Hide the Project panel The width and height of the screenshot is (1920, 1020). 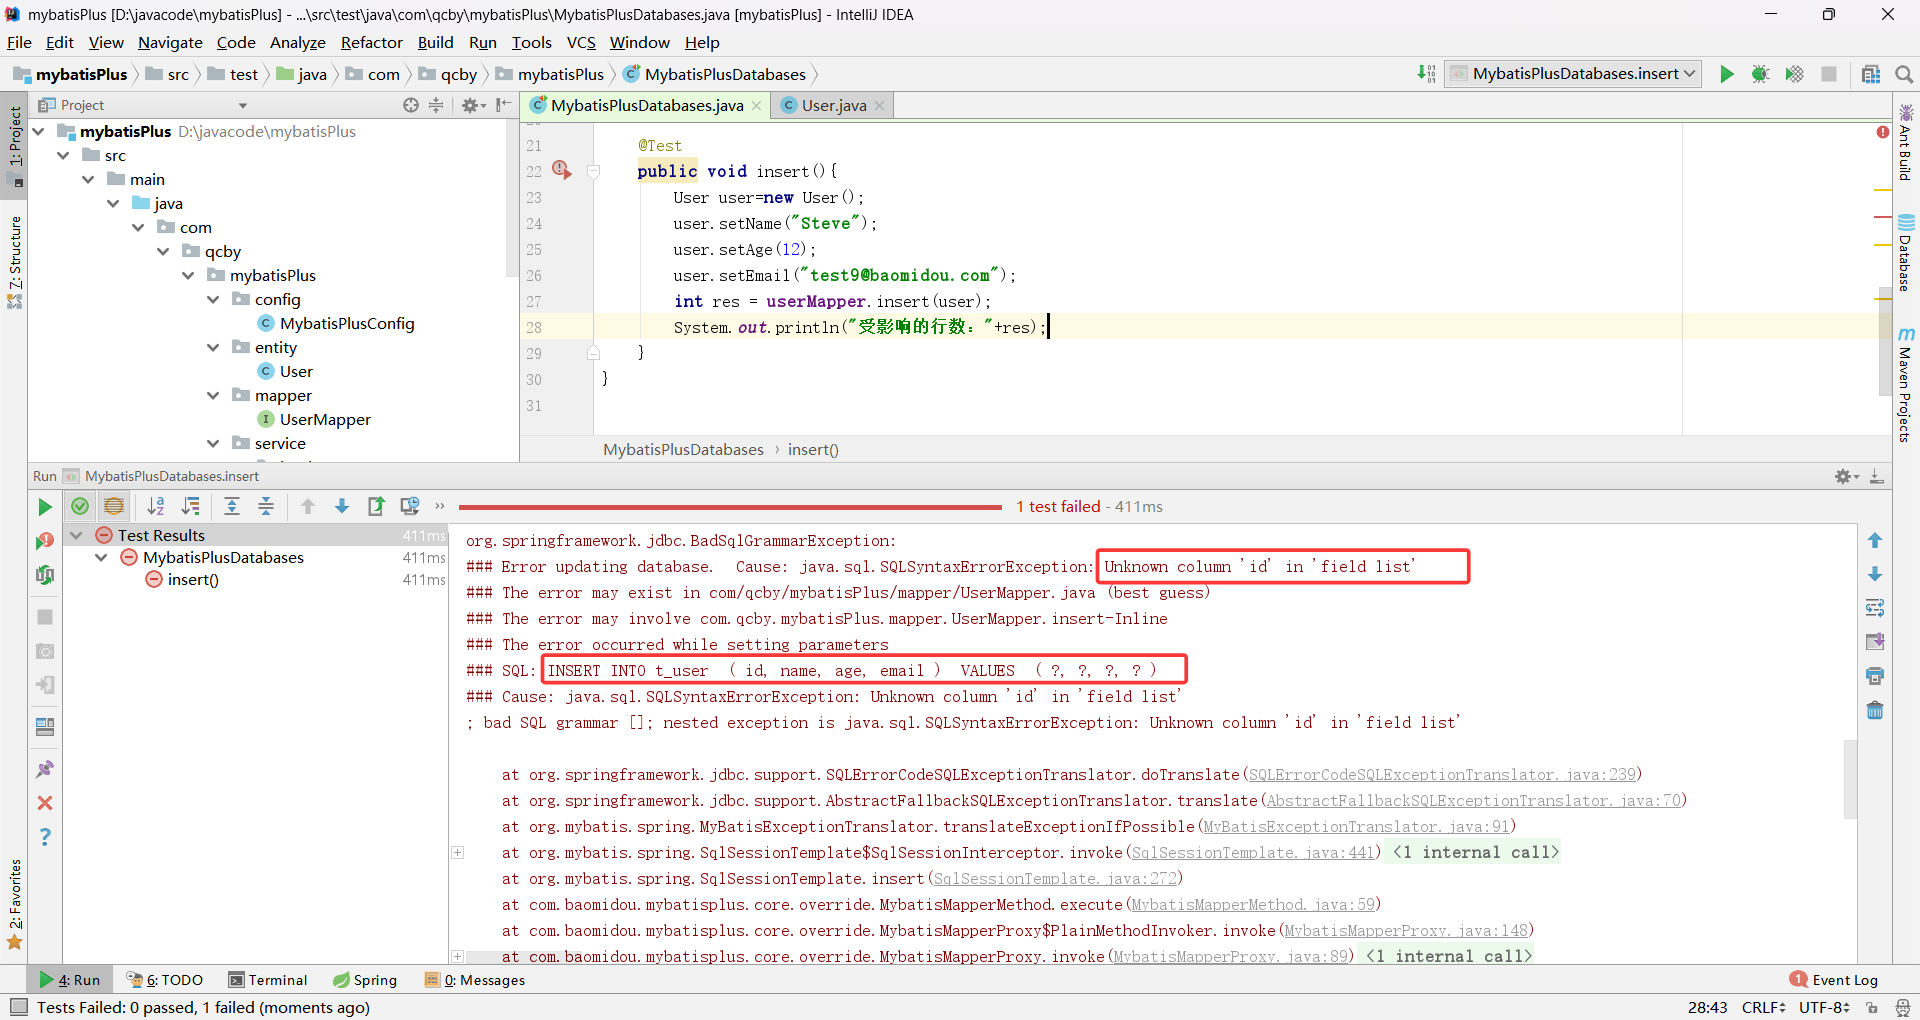coord(503,105)
